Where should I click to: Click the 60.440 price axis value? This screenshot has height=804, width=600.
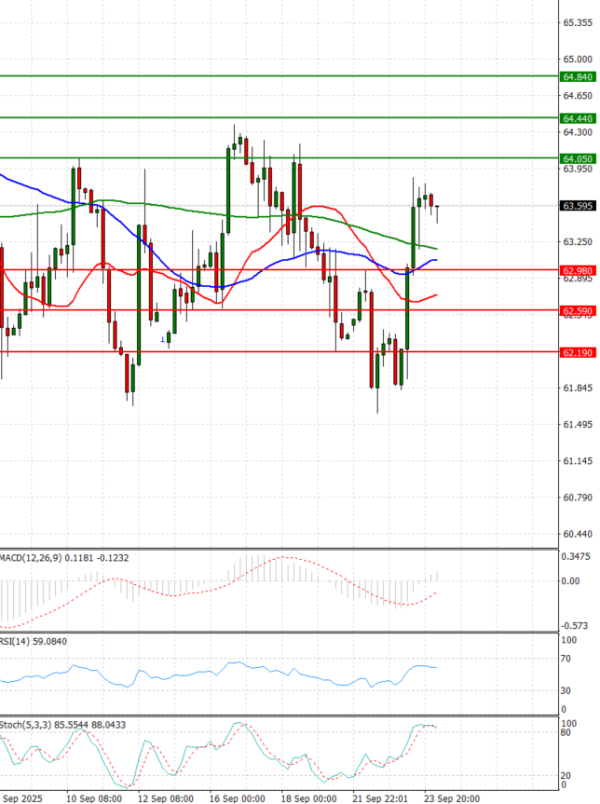click(x=578, y=534)
